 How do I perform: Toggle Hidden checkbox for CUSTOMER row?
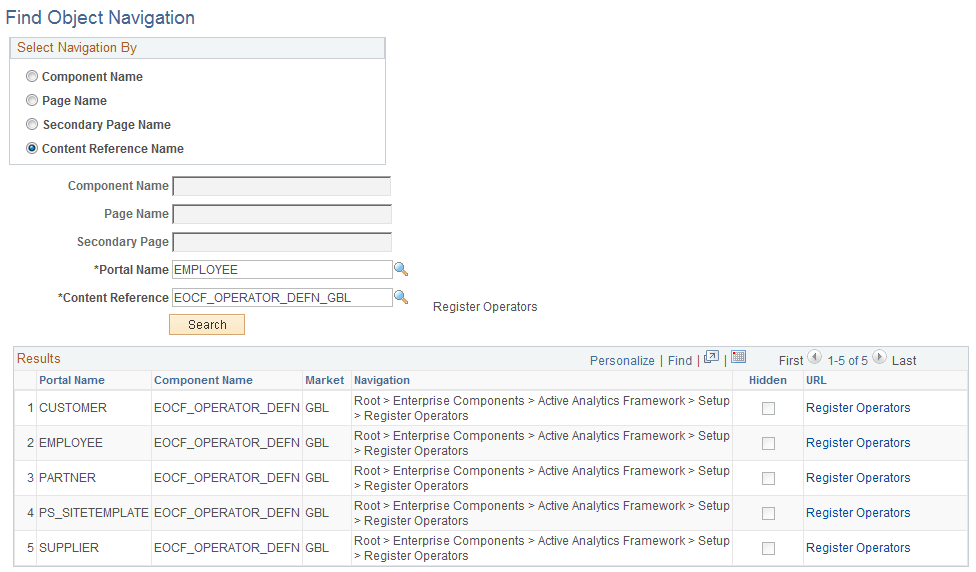point(769,408)
